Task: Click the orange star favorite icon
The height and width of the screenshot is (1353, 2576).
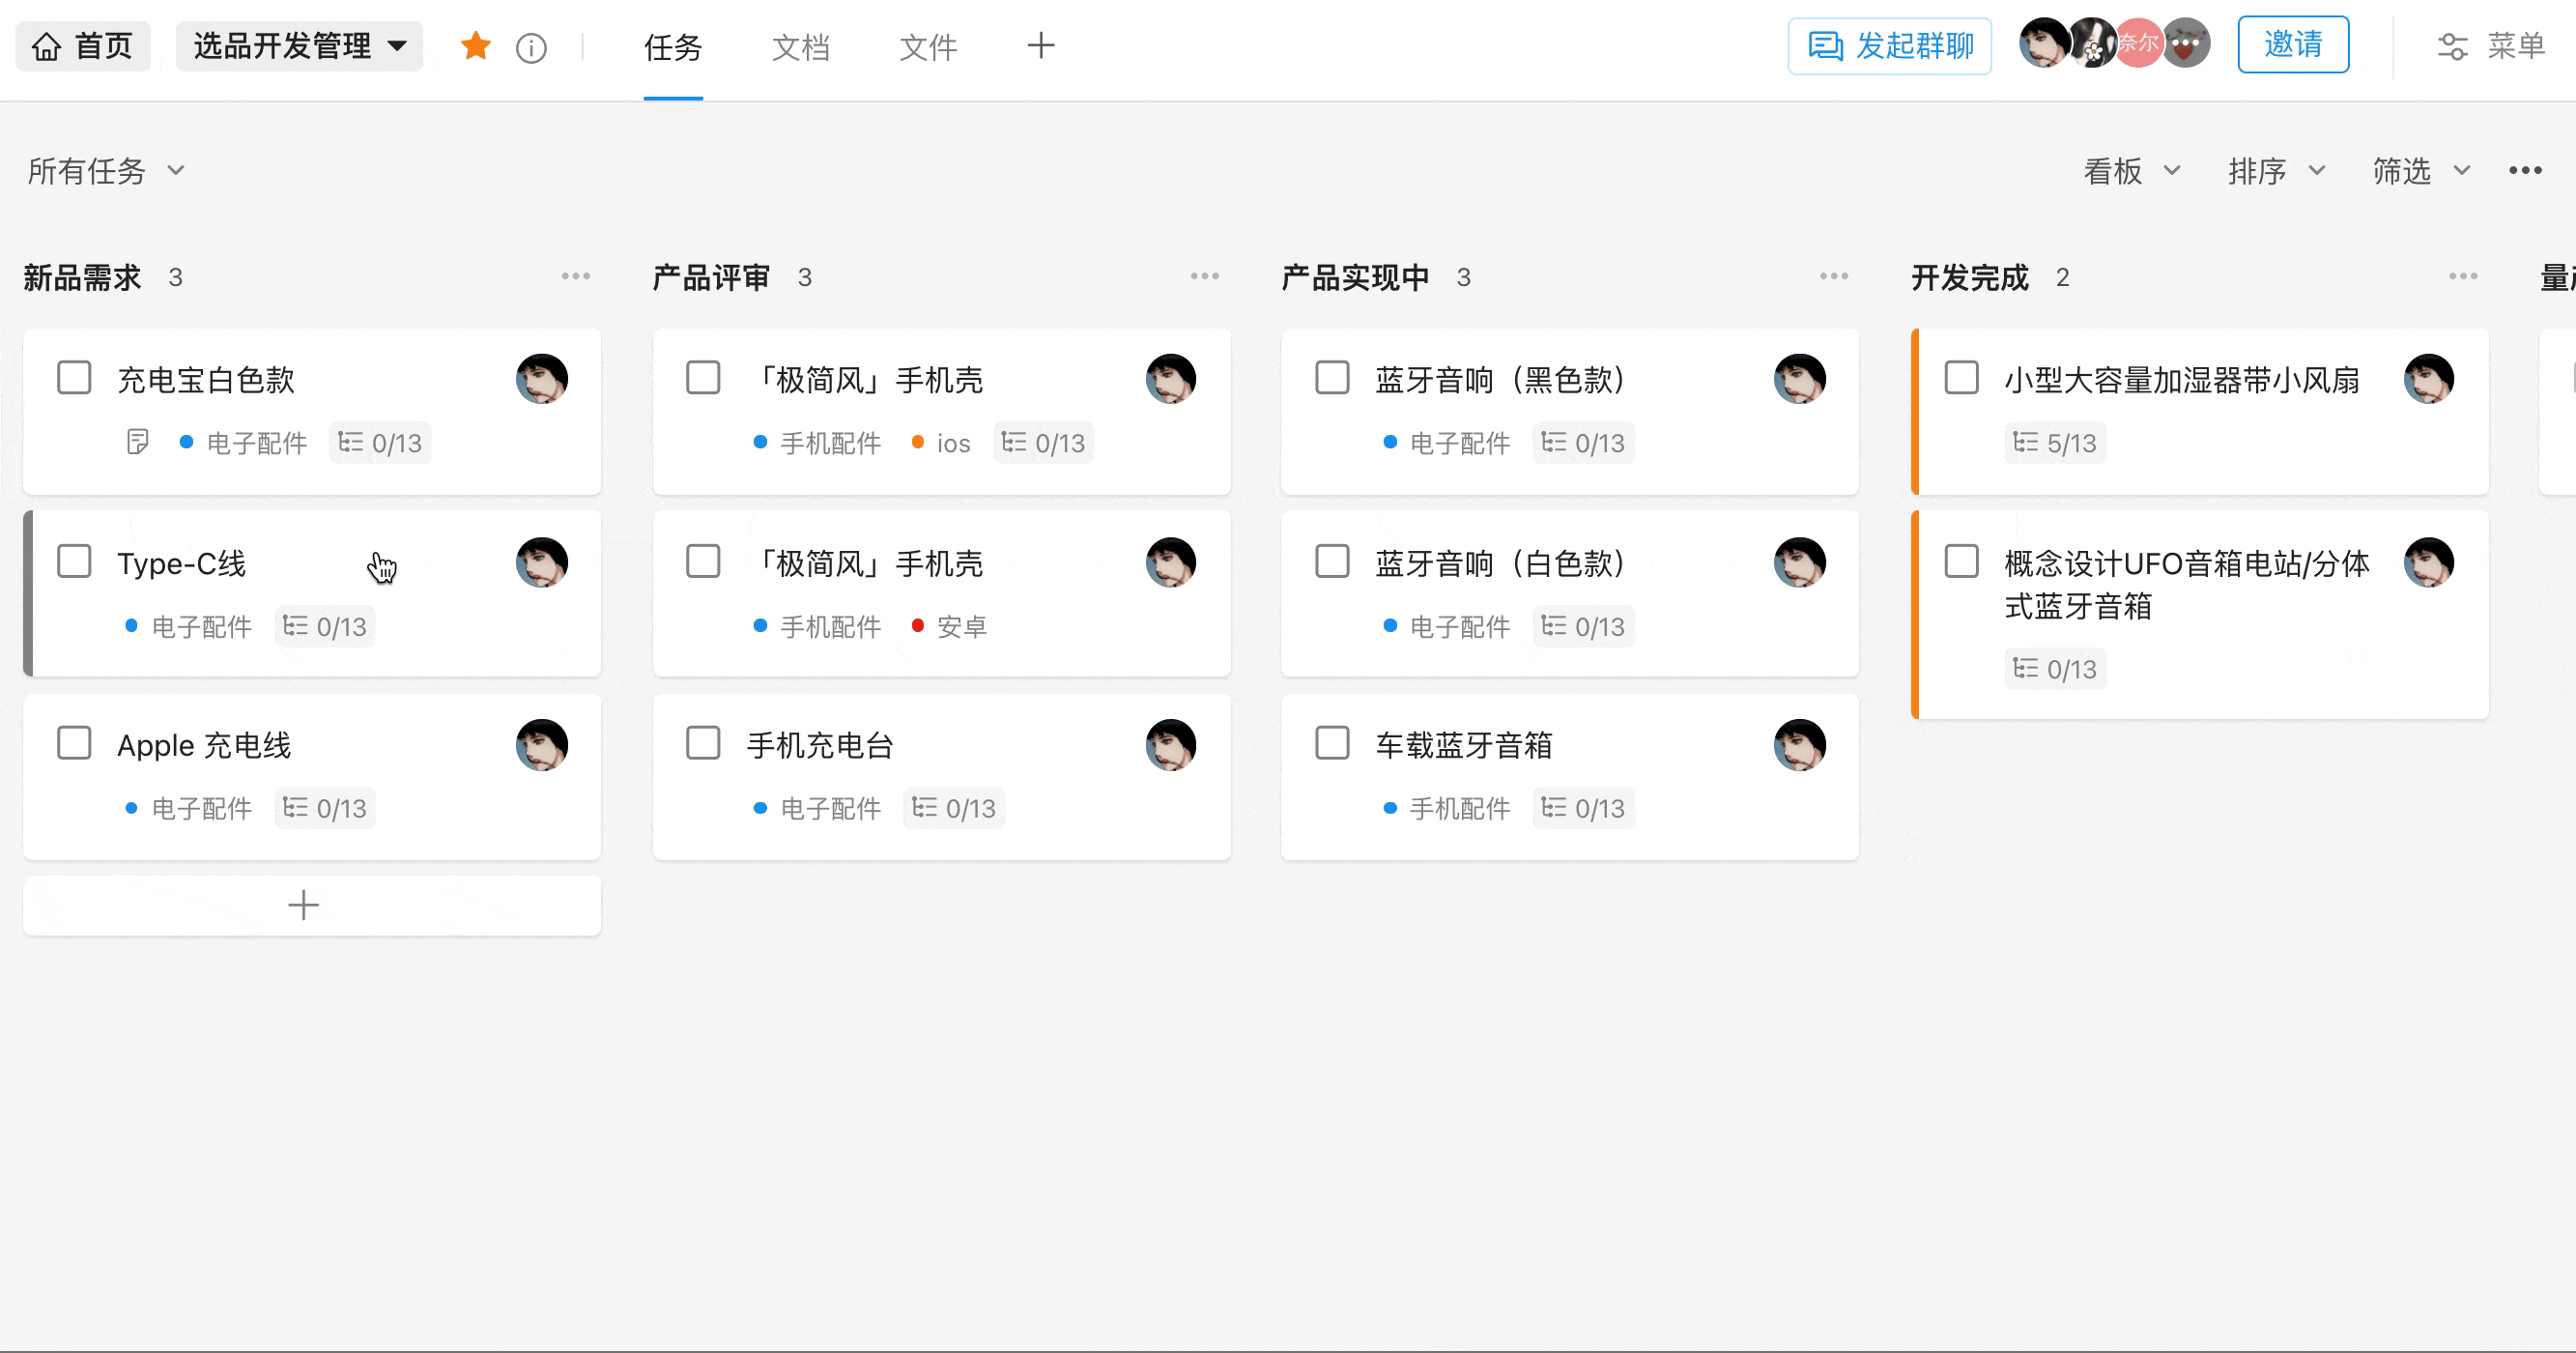Action: coord(476,46)
